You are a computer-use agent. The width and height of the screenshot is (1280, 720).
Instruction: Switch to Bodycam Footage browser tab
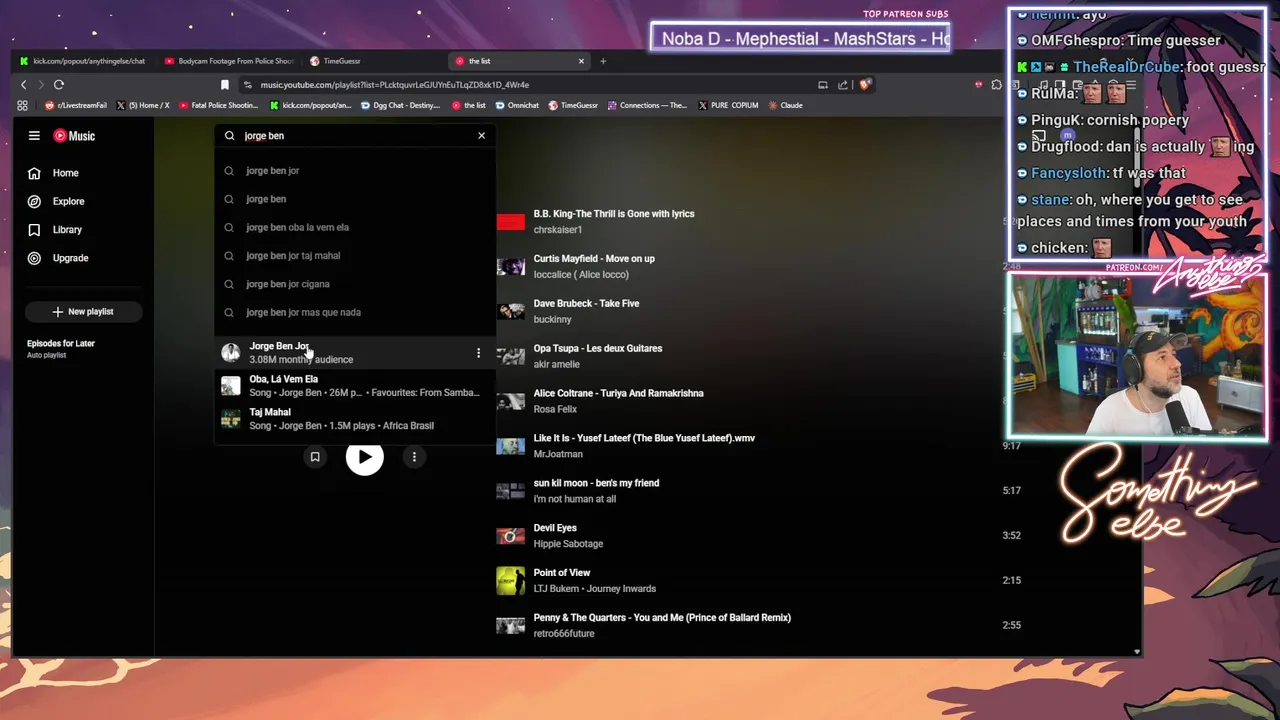point(229,61)
